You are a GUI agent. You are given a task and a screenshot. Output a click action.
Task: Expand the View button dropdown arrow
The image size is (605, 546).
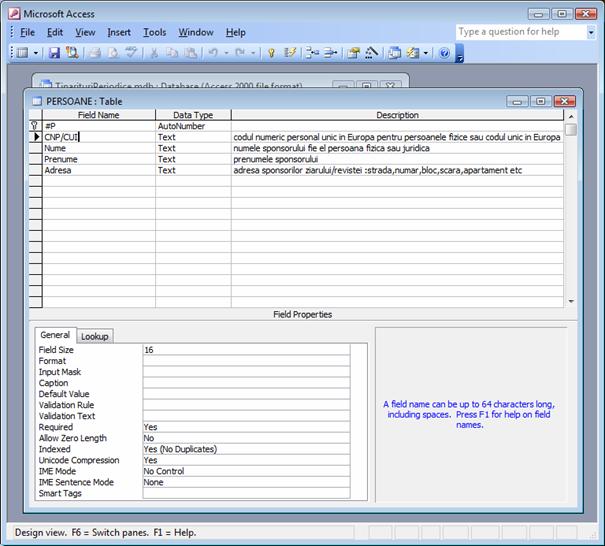point(35,53)
